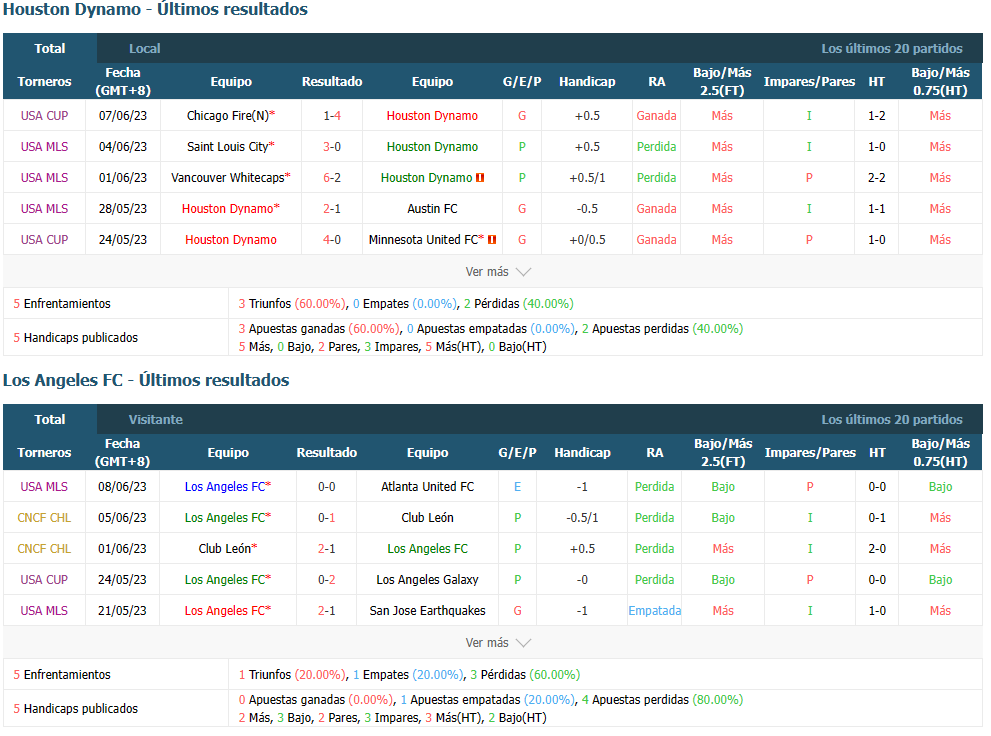Click the Resultado column header in Houston table

pos(332,81)
